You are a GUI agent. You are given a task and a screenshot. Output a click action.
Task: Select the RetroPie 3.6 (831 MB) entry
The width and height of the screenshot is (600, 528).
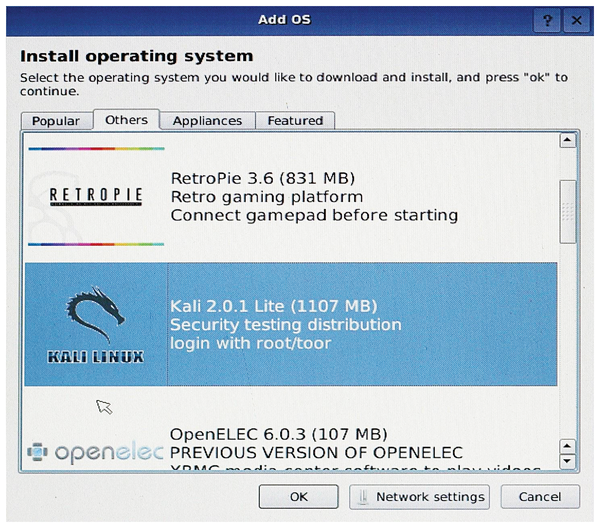coord(291,197)
